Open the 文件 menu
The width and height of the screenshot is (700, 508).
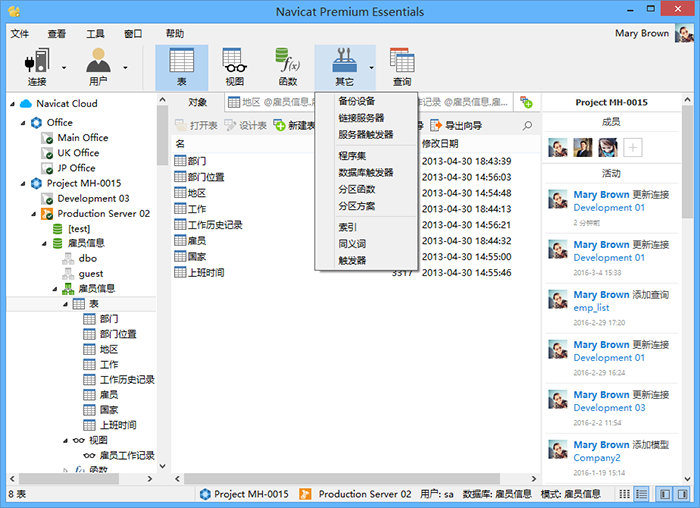click(x=19, y=34)
